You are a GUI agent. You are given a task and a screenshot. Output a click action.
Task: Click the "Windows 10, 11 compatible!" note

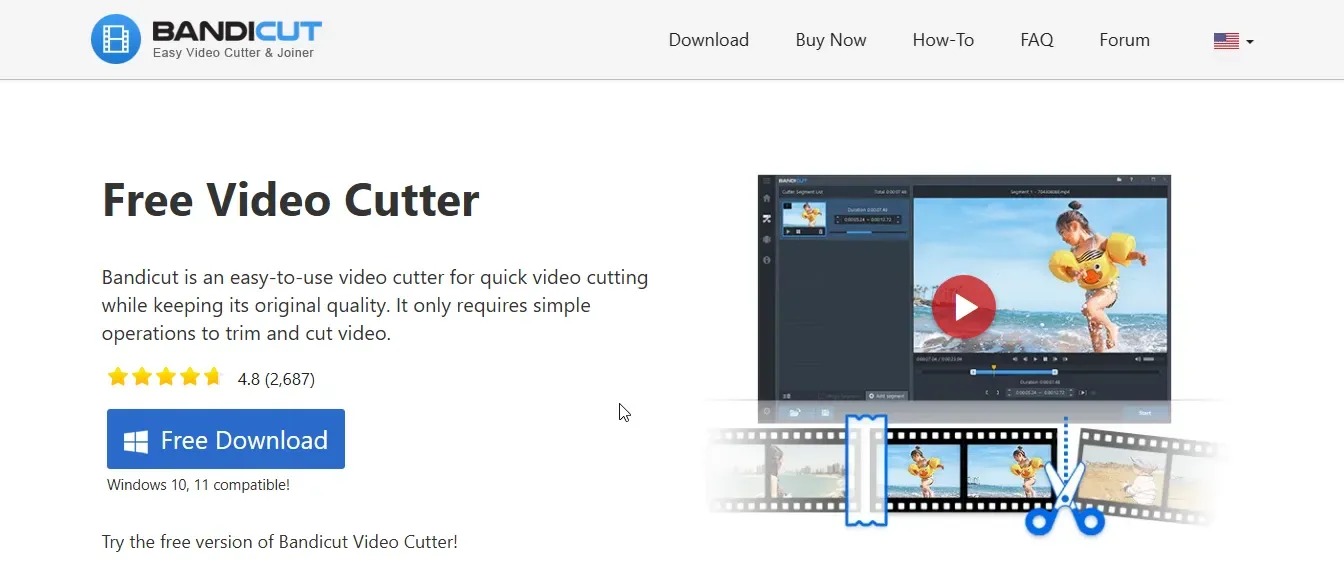click(198, 485)
